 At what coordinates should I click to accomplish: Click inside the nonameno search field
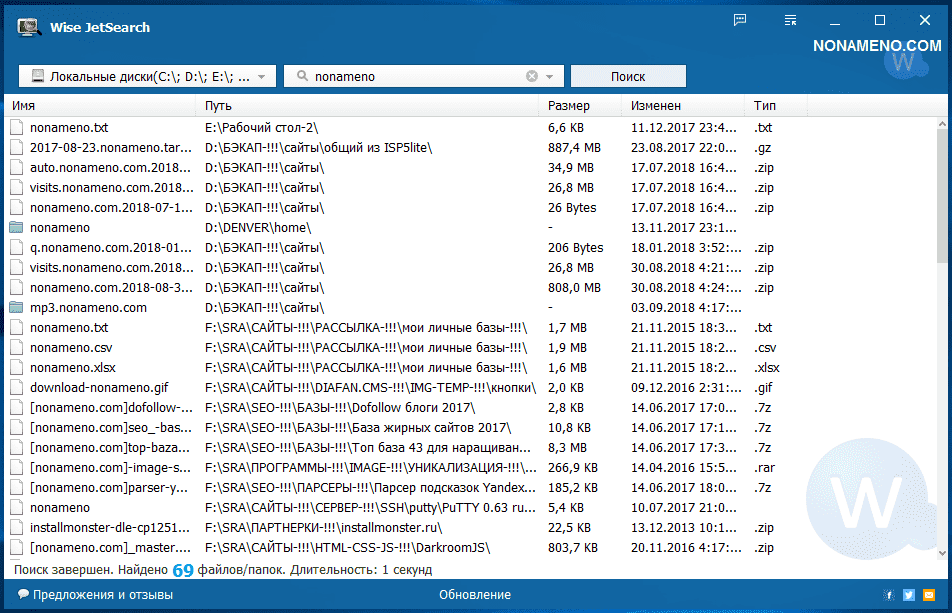410,76
